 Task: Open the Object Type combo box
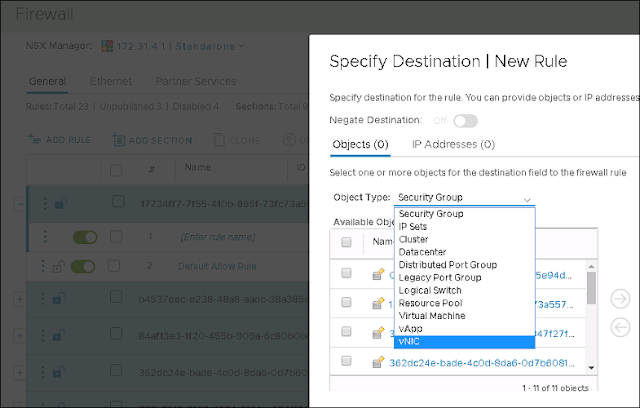(x=464, y=198)
